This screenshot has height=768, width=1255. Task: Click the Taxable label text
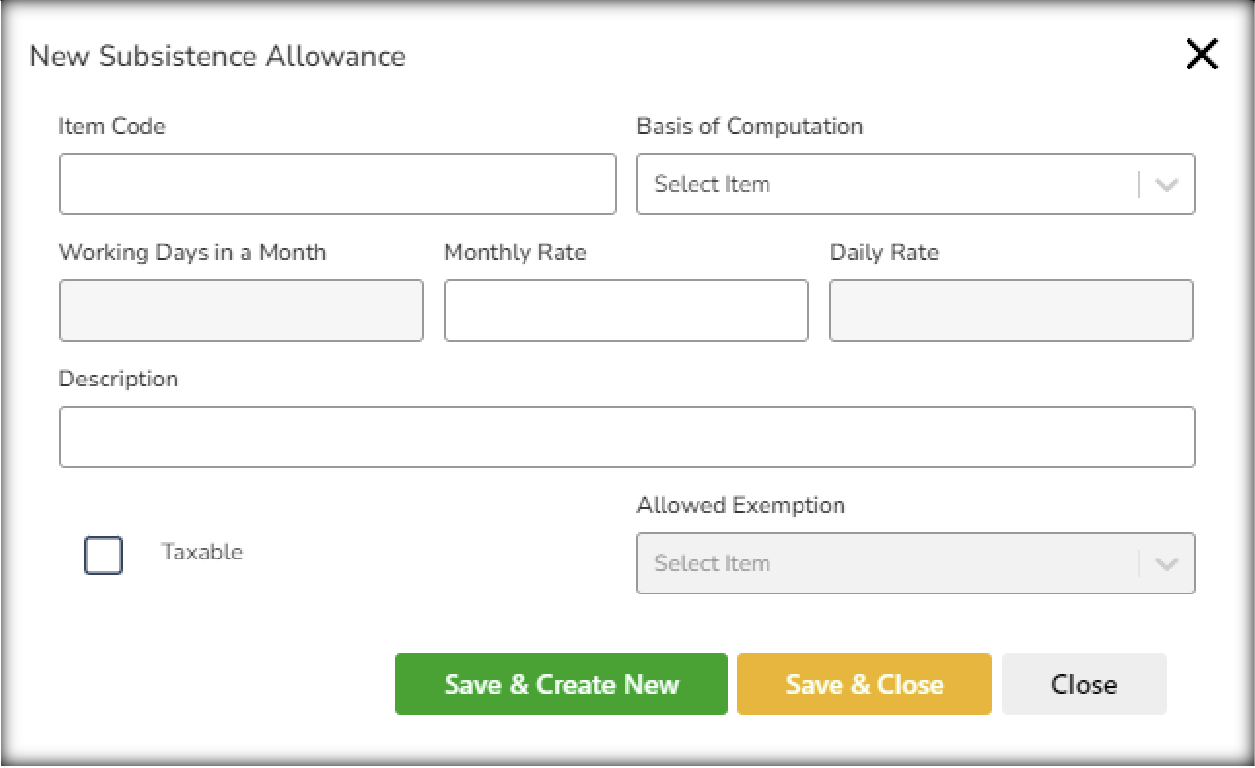pyautogui.click(x=202, y=552)
